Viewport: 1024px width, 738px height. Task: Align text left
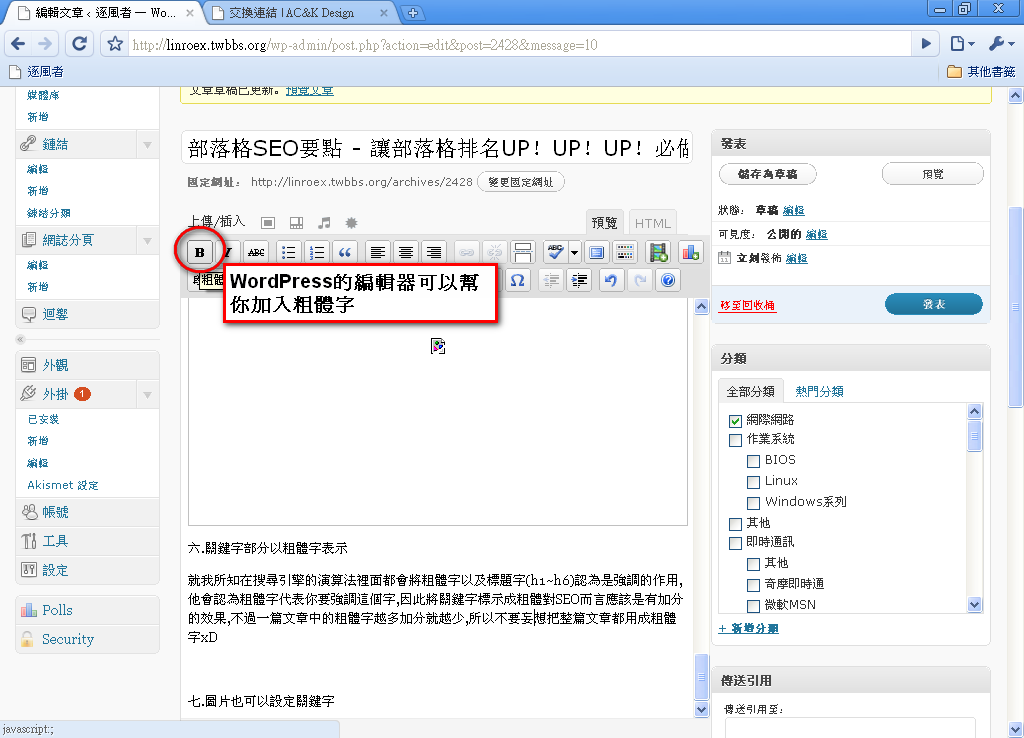(x=377, y=252)
